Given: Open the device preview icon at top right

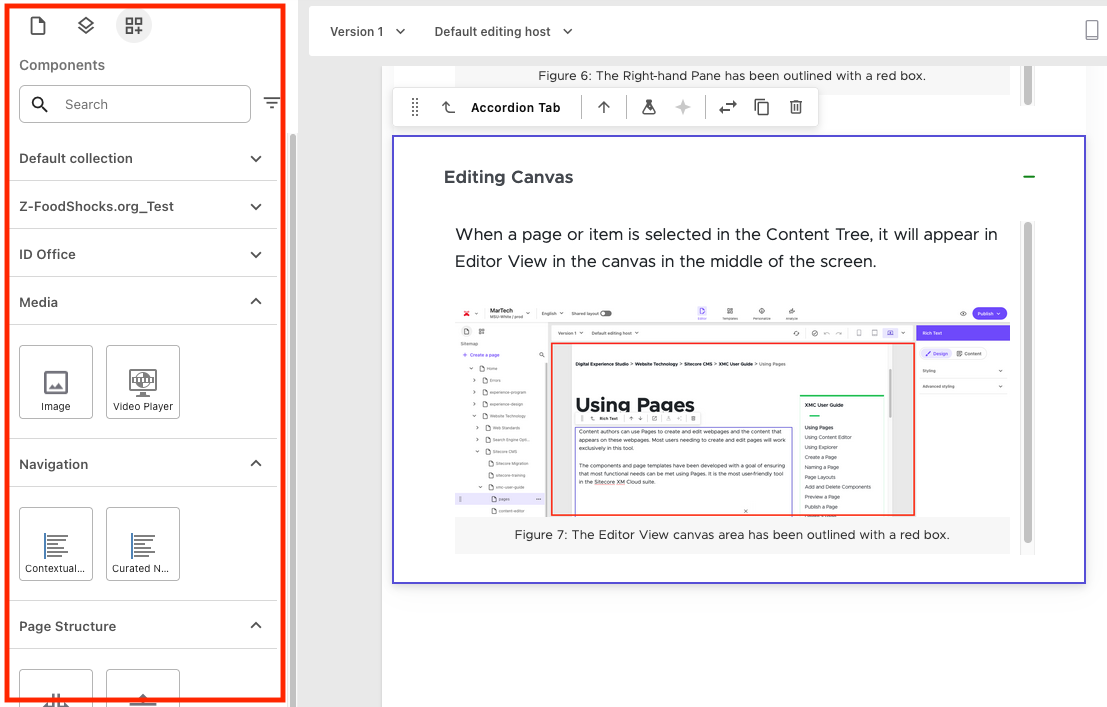Looking at the screenshot, I should [x=1092, y=30].
